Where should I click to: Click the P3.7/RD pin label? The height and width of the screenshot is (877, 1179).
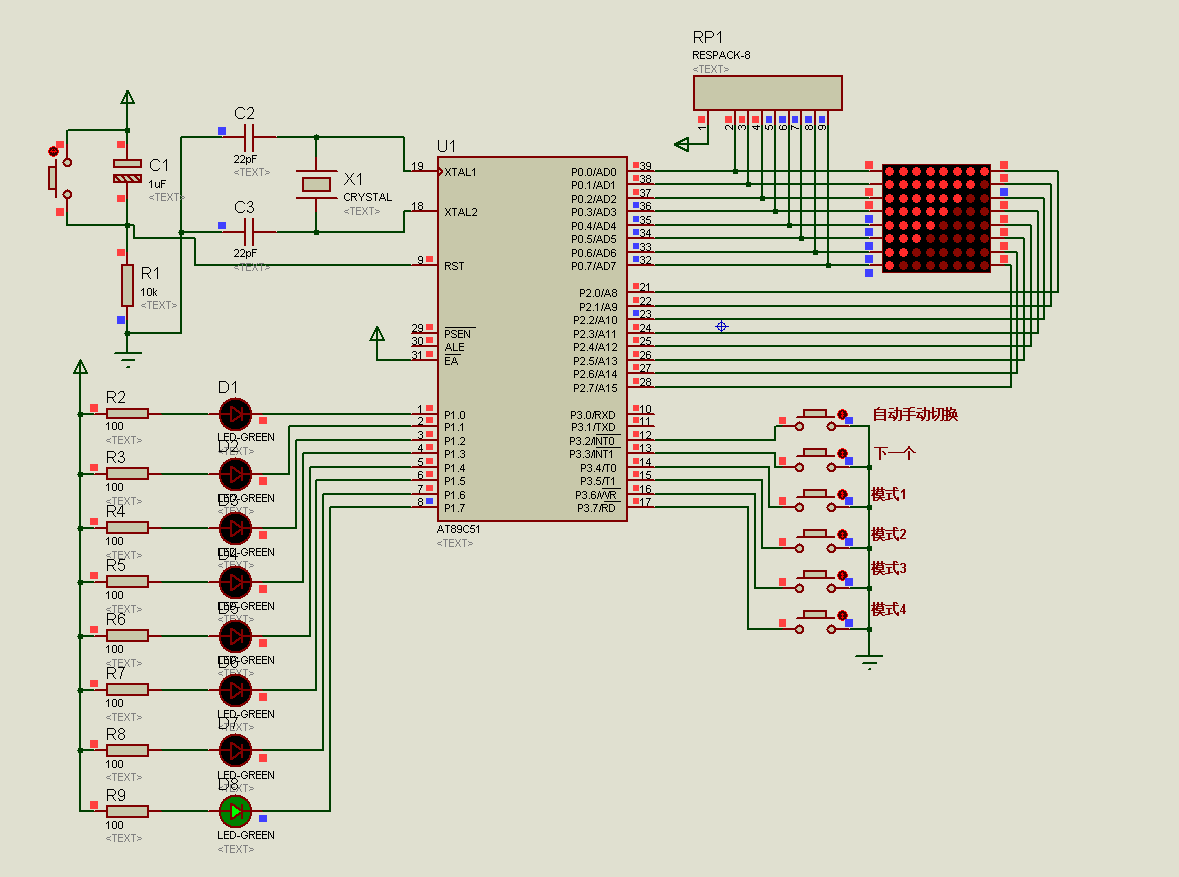(596, 508)
